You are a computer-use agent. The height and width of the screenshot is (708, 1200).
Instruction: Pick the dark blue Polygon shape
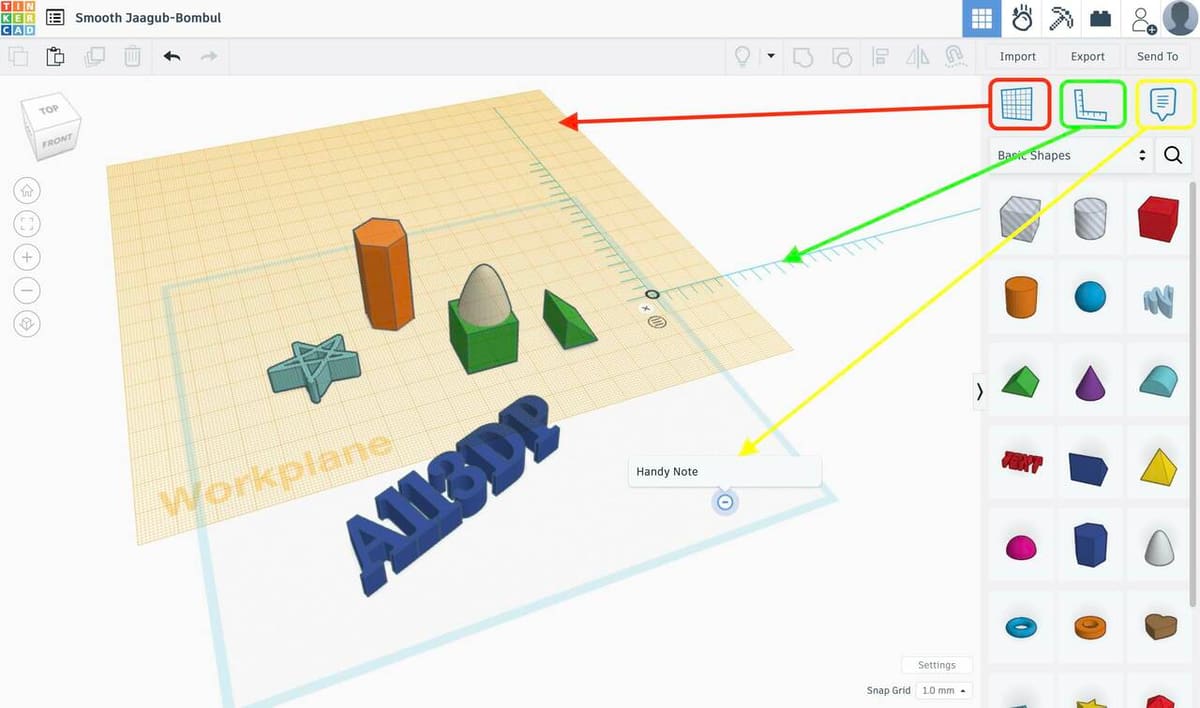pos(1090,545)
